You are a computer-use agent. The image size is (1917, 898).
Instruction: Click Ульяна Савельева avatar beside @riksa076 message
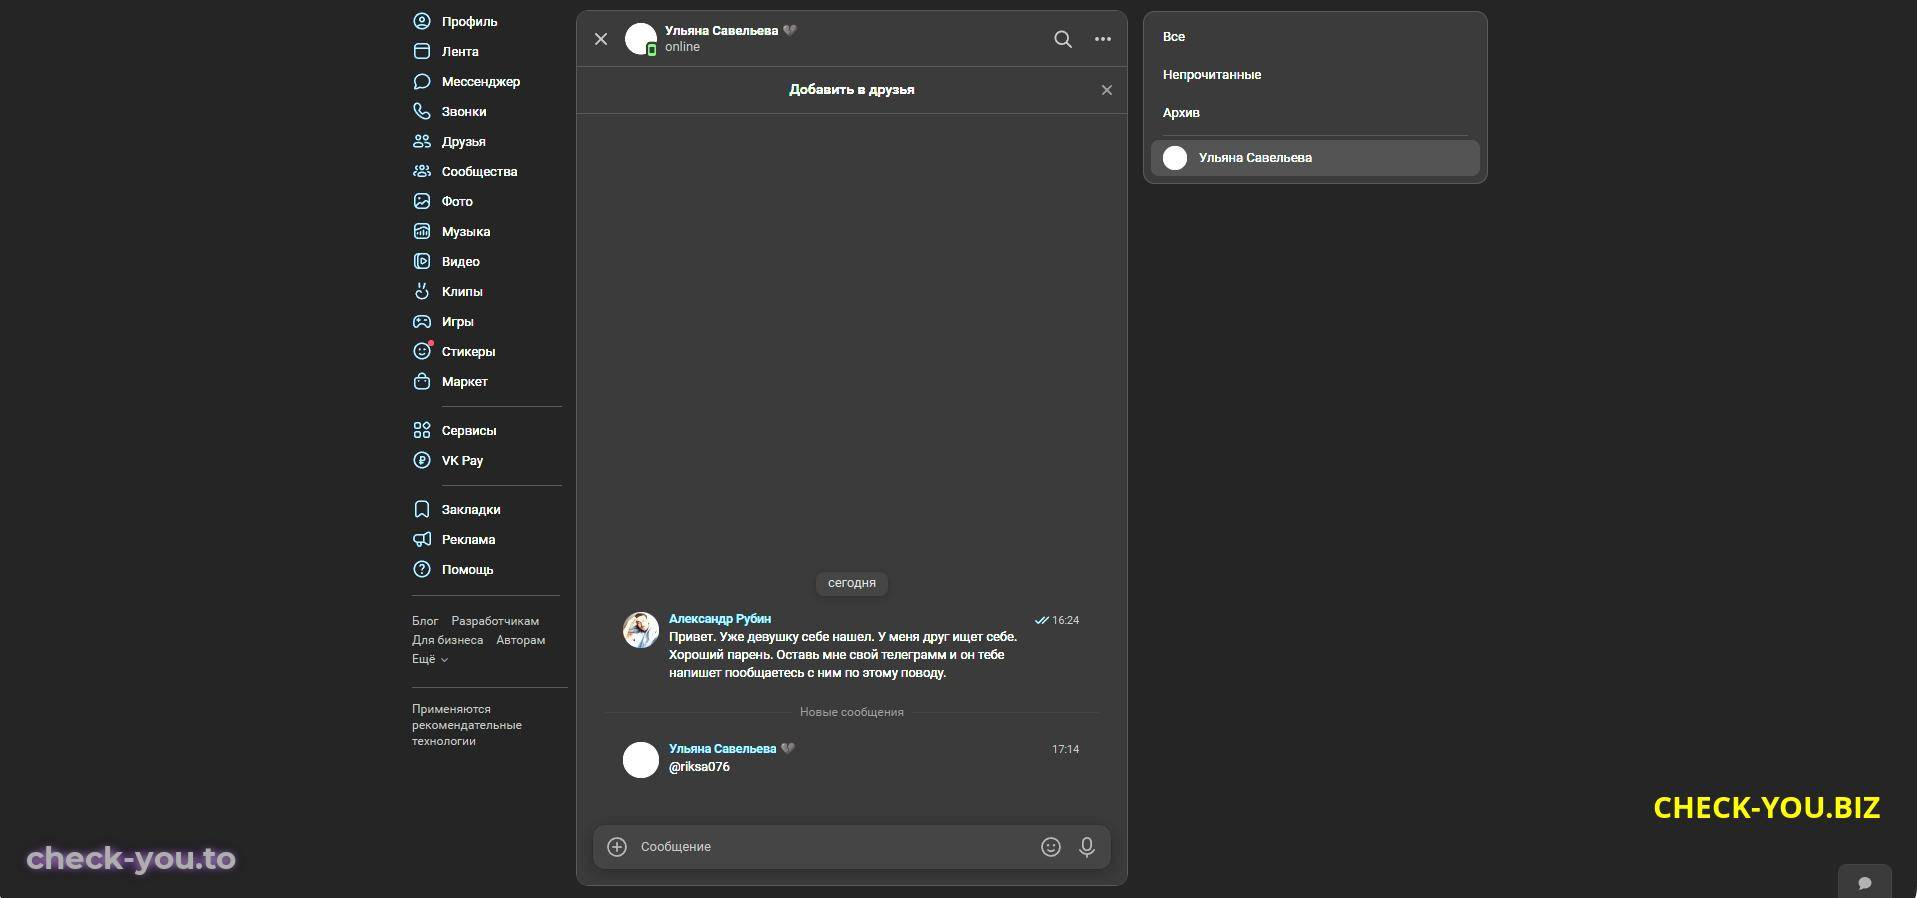click(x=641, y=760)
